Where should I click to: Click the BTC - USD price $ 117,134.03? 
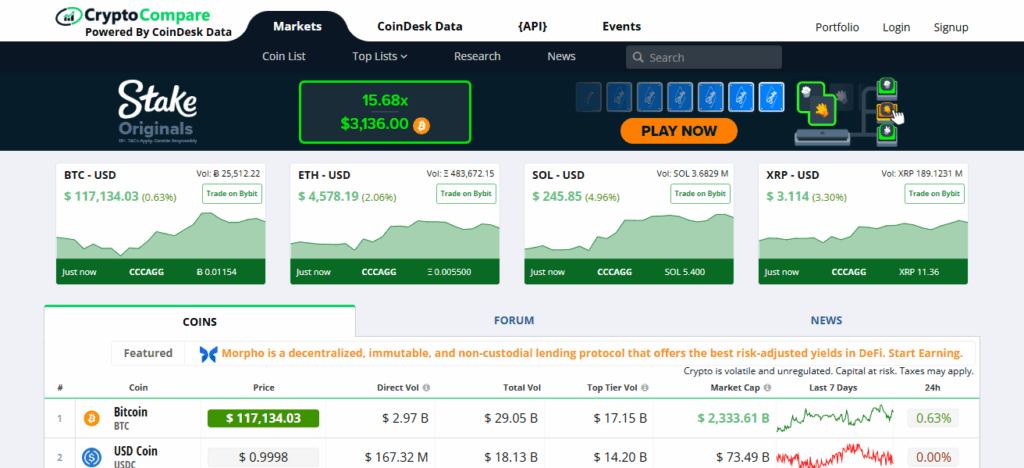click(x=101, y=196)
